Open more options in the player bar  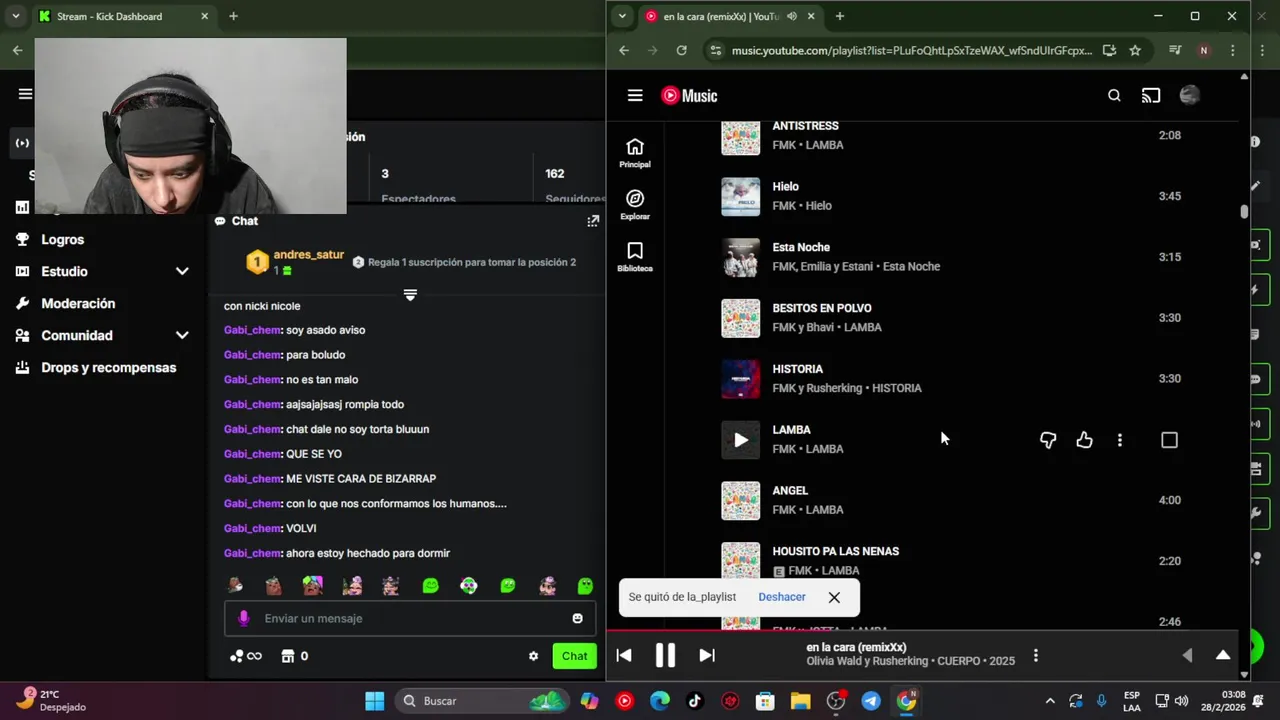point(1036,655)
